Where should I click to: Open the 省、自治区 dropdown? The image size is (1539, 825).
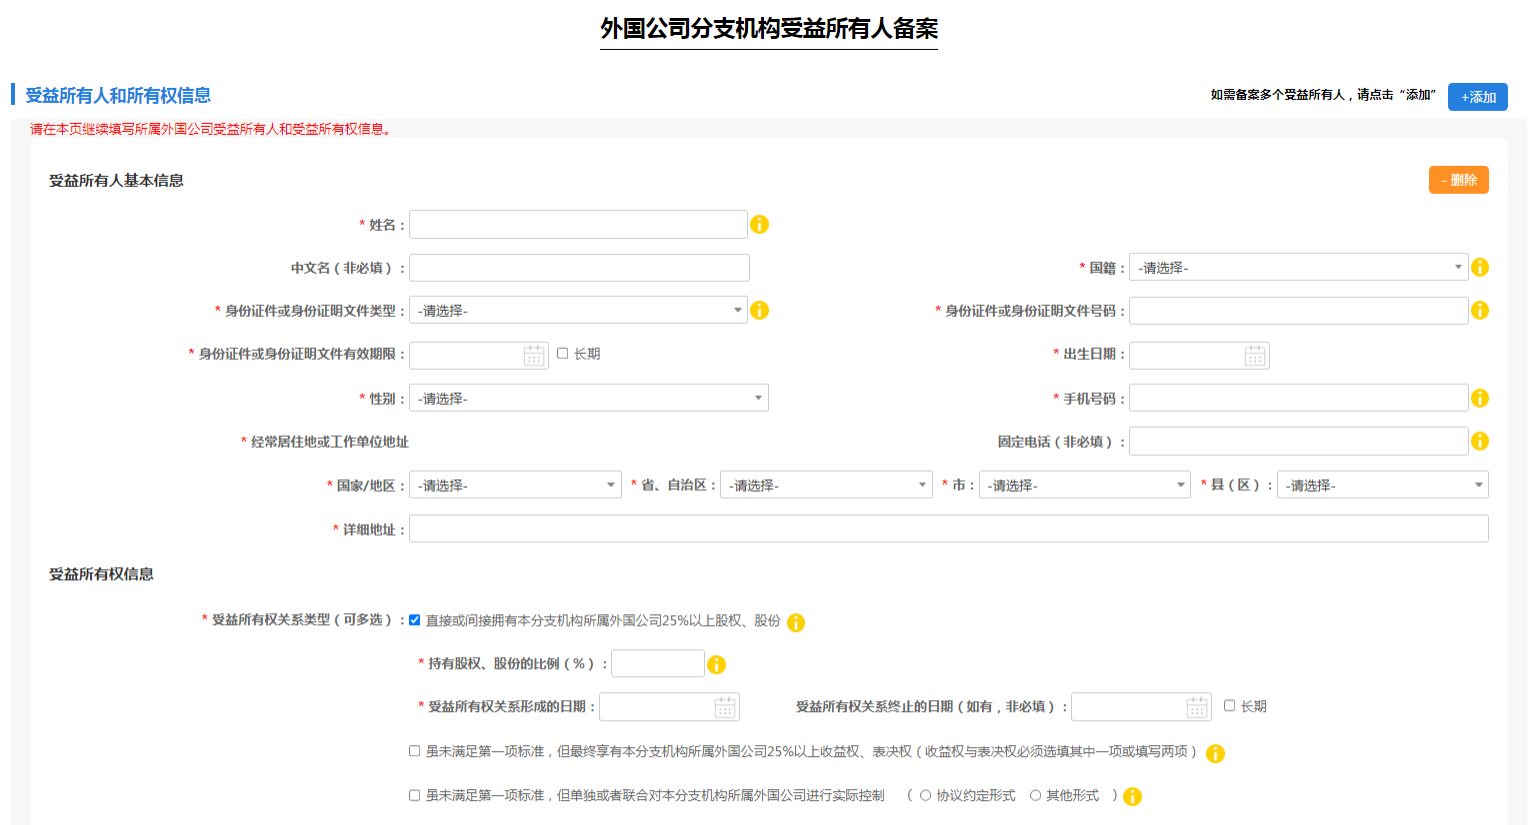pos(826,484)
